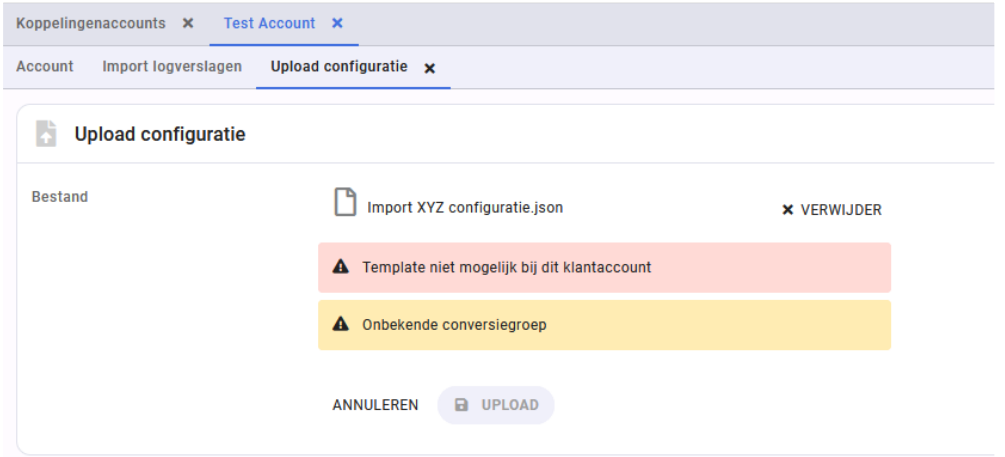Viewport: 1005px width, 457px height.
Task: Open the Import logverslagen sub-tab
Action: (x=172, y=67)
